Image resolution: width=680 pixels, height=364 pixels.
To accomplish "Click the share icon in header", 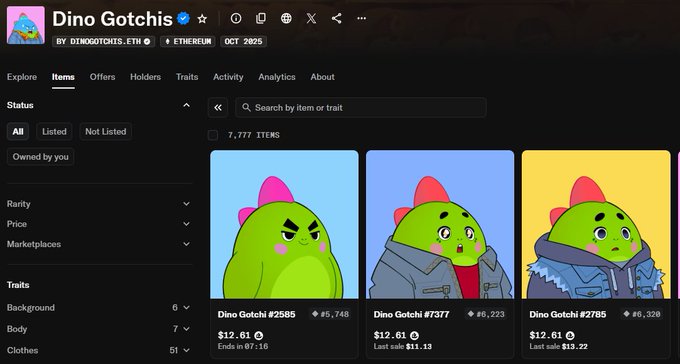I will [336, 18].
